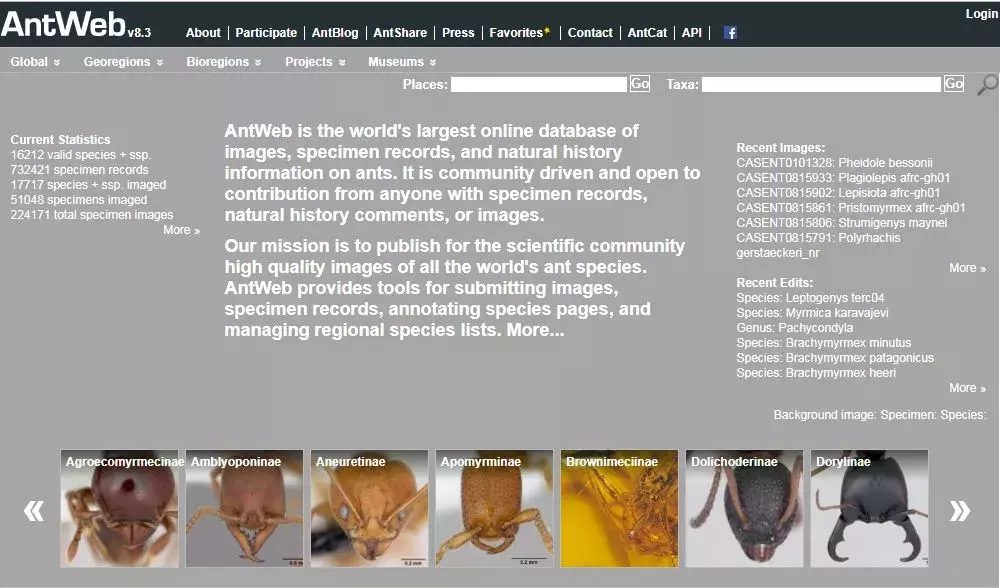Open CASENT0815791 Polyrhachis gerstaeckeri_nr image
This screenshot has height=588, width=1000.
818,245
